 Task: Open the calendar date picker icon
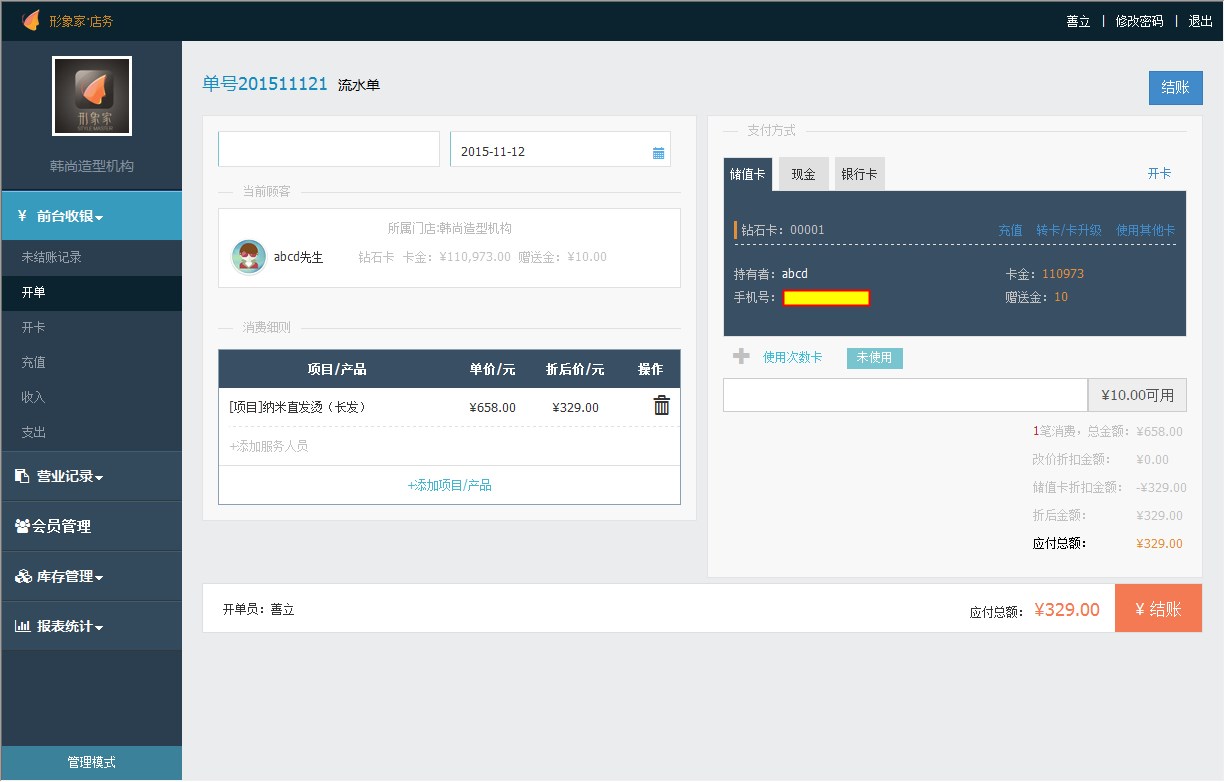coord(658,152)
